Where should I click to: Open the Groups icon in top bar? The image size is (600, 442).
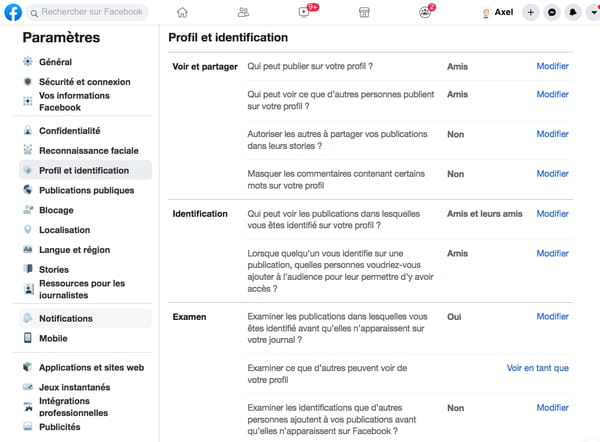click(x=425, y=13)
